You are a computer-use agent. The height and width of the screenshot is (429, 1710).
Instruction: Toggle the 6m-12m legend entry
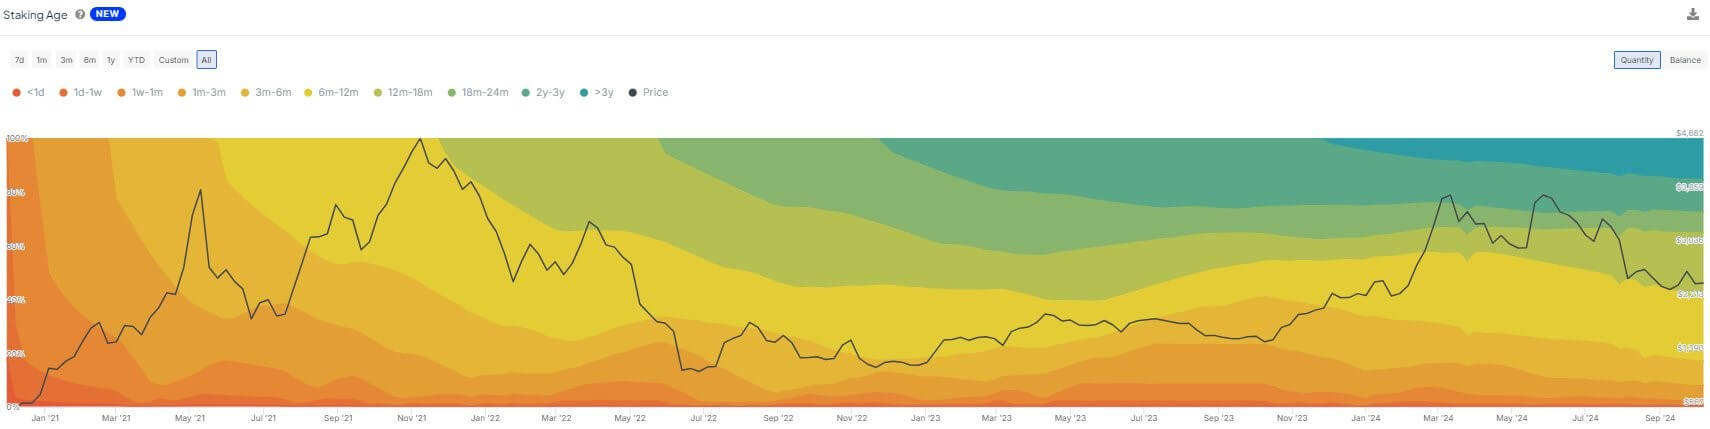(331, 92)
